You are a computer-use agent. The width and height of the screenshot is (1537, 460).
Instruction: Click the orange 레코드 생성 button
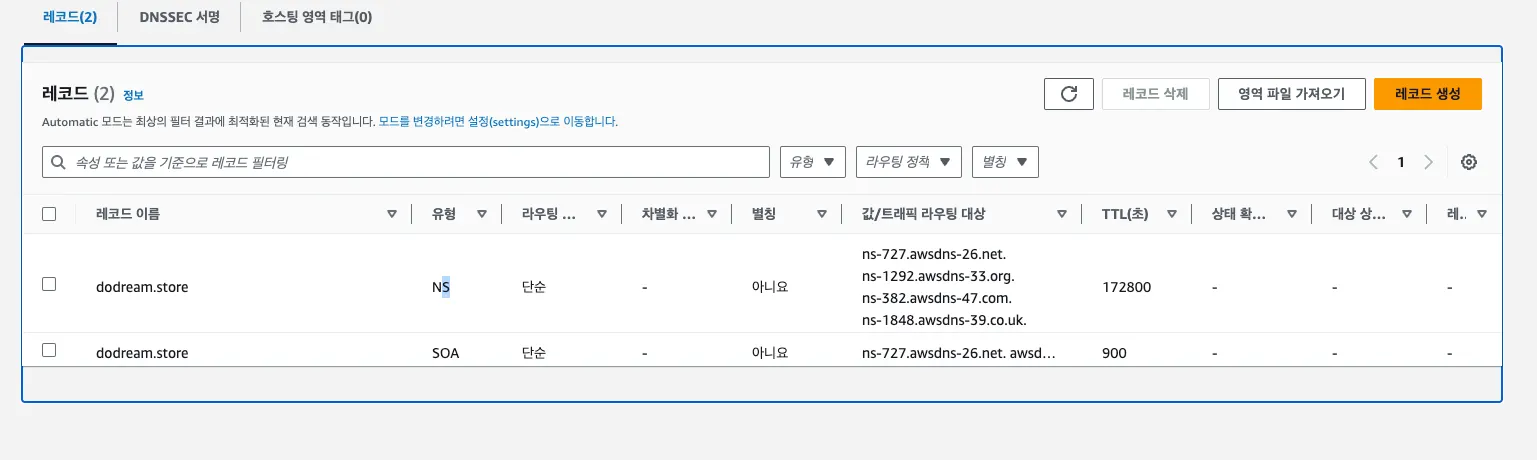pos(1427,94)
